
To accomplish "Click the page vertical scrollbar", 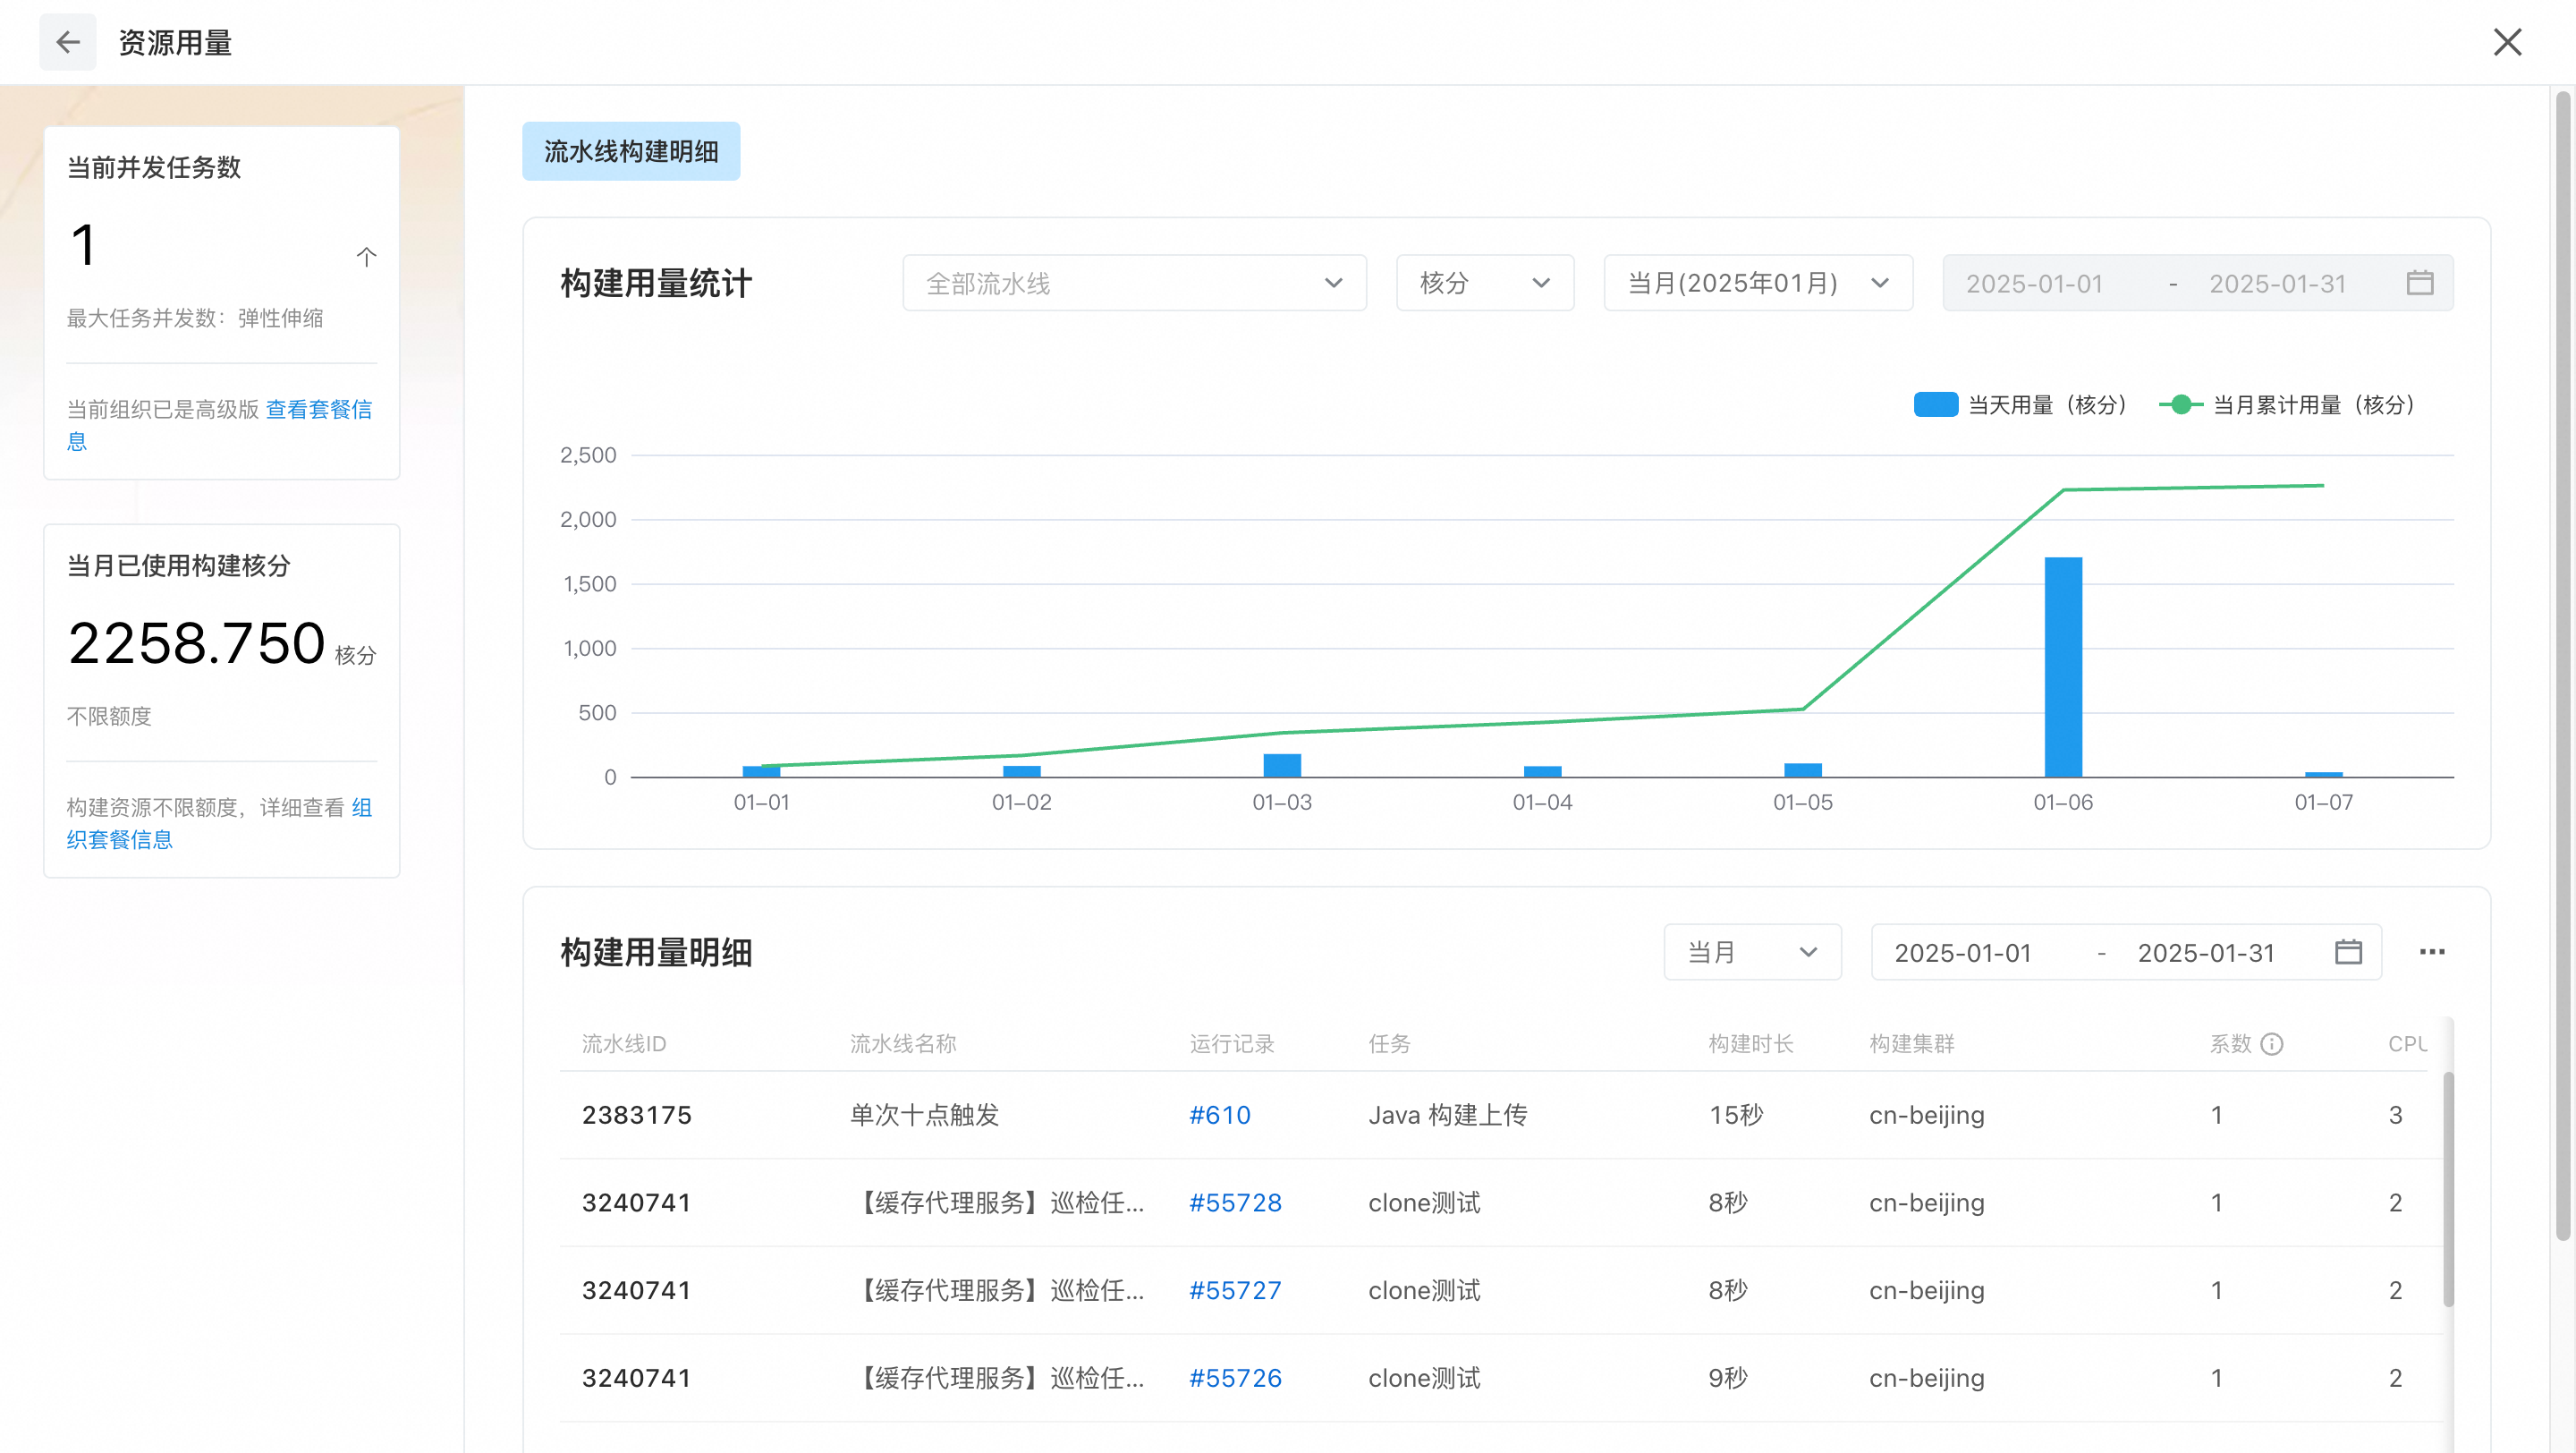I will click(2562, 666).
